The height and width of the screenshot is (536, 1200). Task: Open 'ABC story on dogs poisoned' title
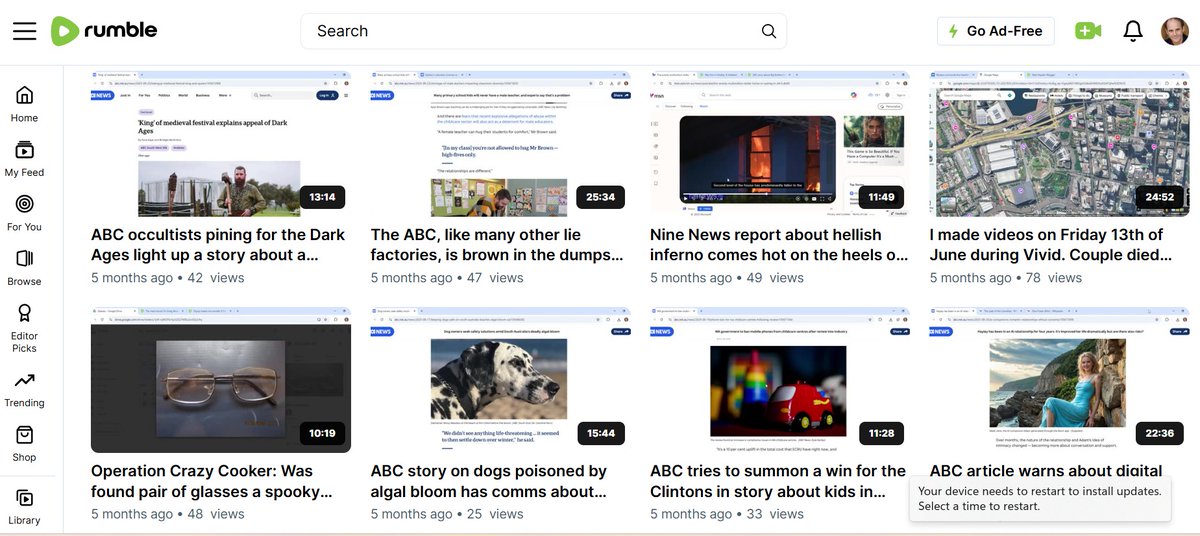point(490,481)
